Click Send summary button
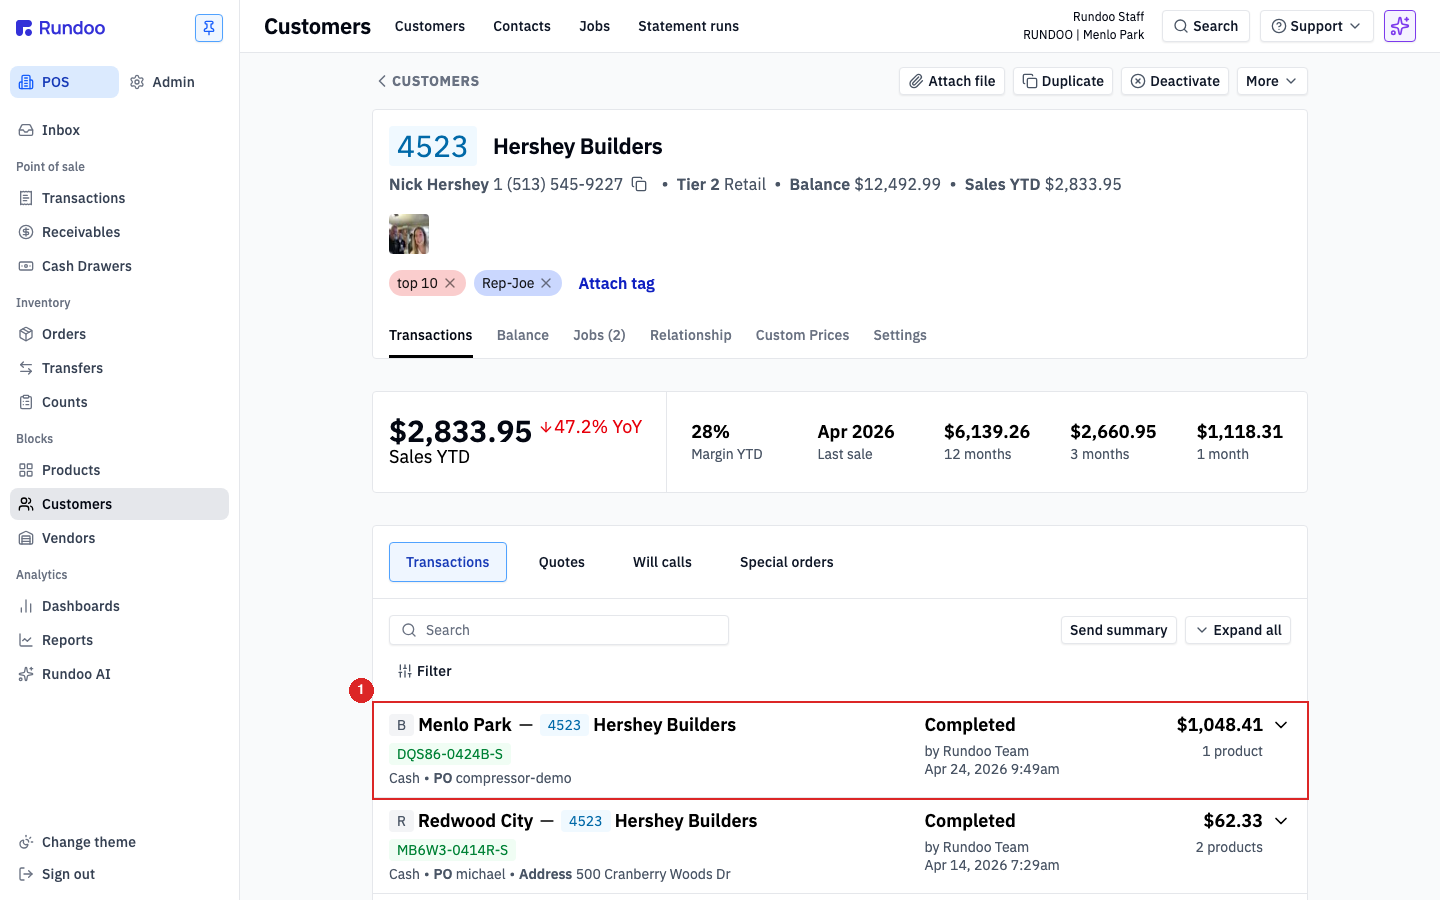The height and width of the screenshot is (900, 1440). pos(1119,630)
